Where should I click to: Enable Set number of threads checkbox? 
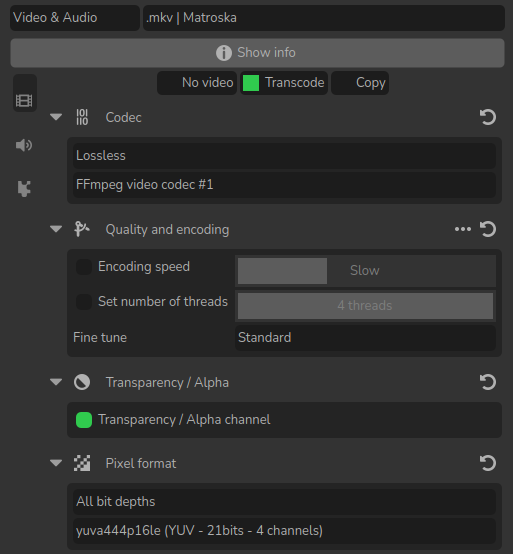pos(84,302)
